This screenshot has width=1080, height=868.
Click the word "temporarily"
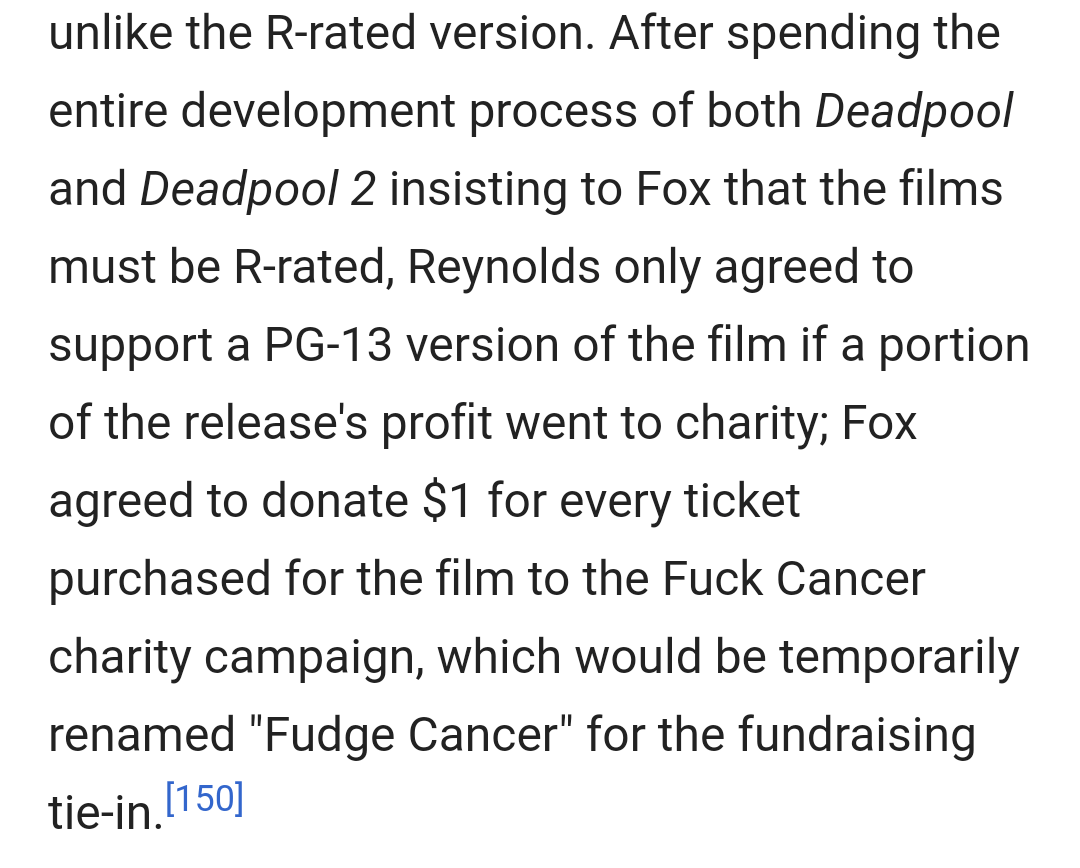899,658
